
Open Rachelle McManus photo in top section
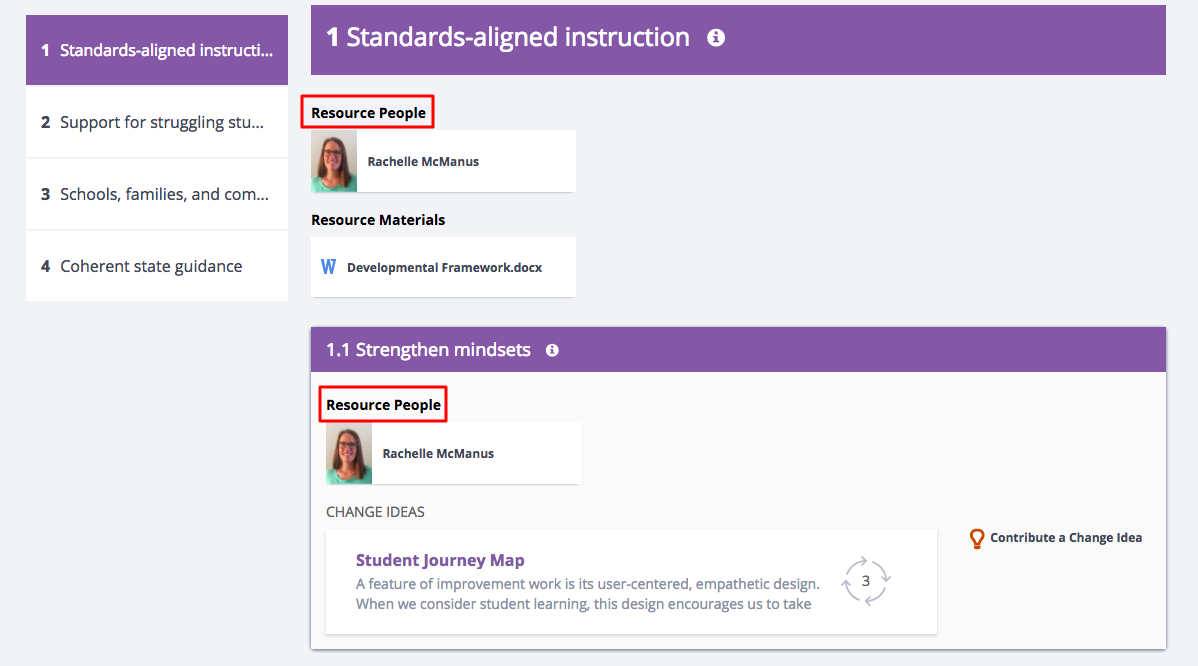(334, 161)
